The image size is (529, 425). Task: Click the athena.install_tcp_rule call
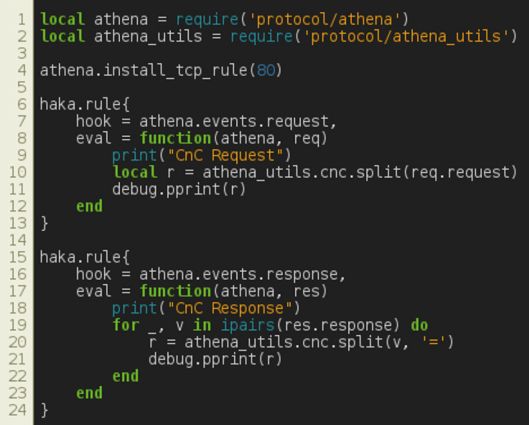[161, 71]
